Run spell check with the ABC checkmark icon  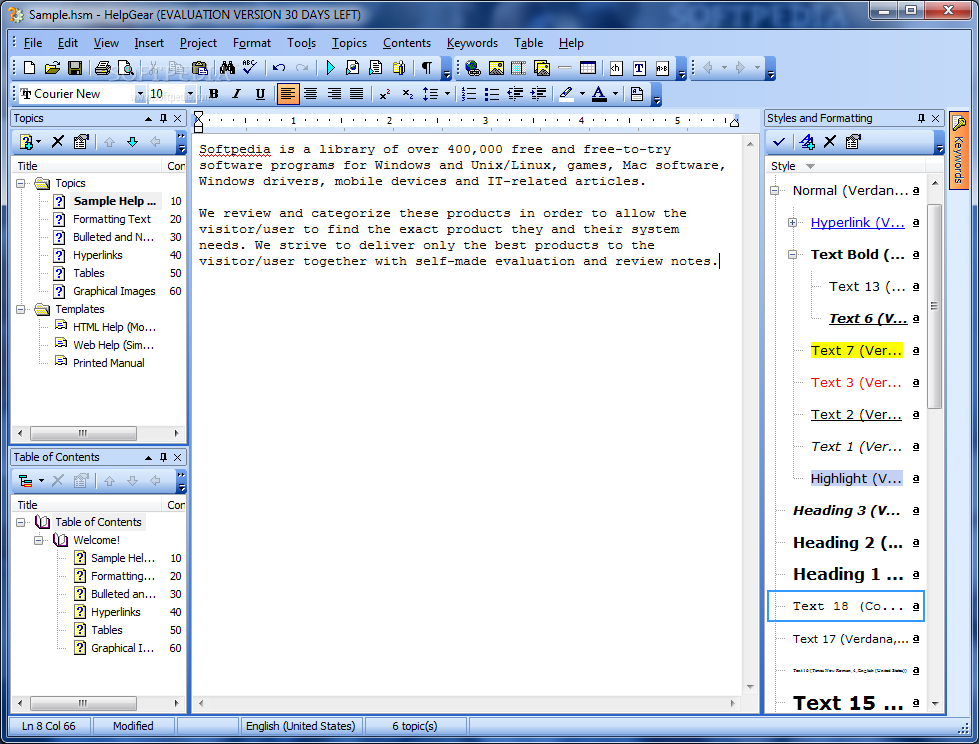click(250, 67)
